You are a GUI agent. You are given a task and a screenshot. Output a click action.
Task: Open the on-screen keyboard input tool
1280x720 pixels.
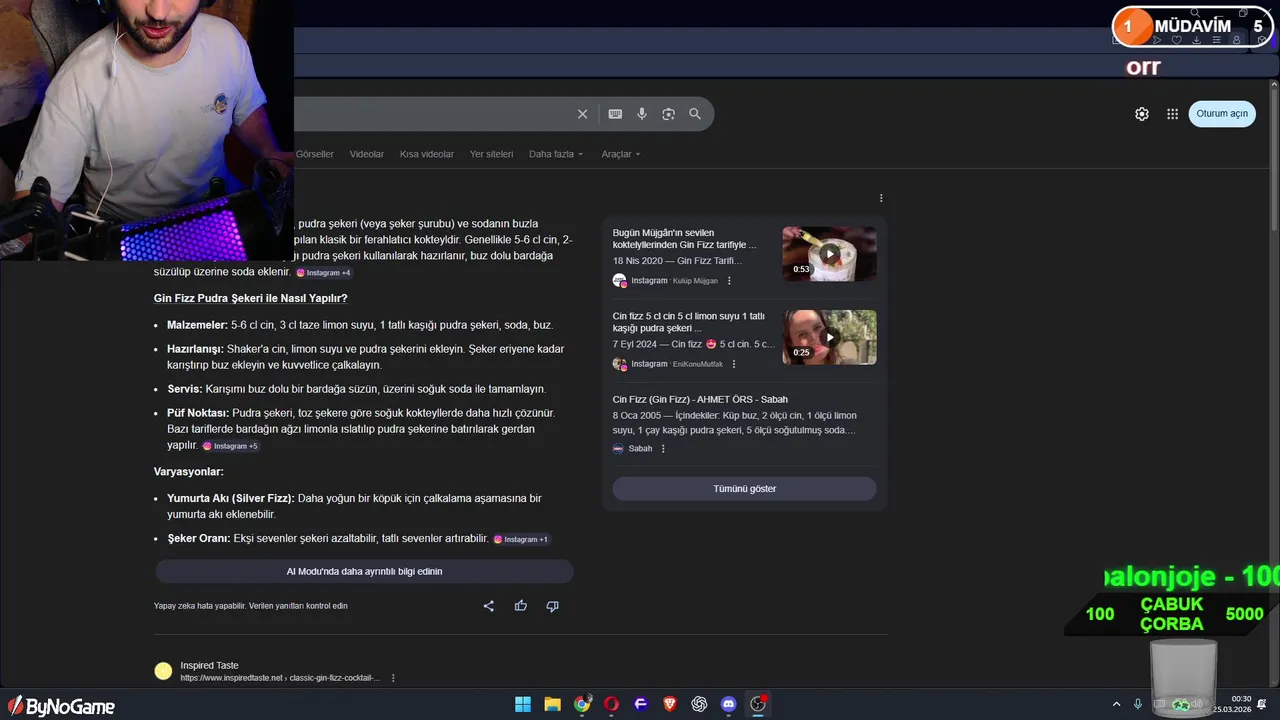click(615, 114)
